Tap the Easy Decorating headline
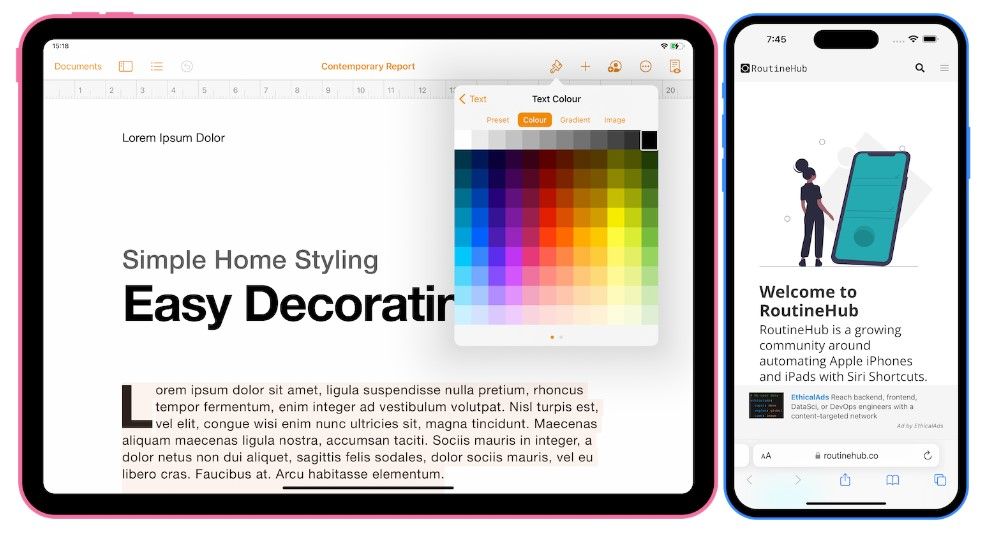998x534 pixels. coord(288,304)
